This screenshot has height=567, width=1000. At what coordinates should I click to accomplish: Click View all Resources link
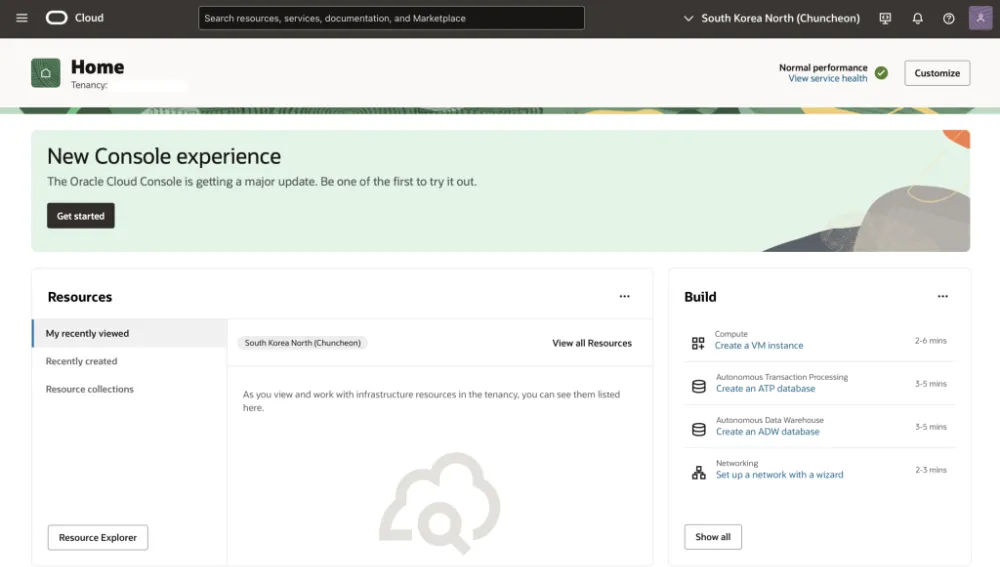(x=592, y=343)
